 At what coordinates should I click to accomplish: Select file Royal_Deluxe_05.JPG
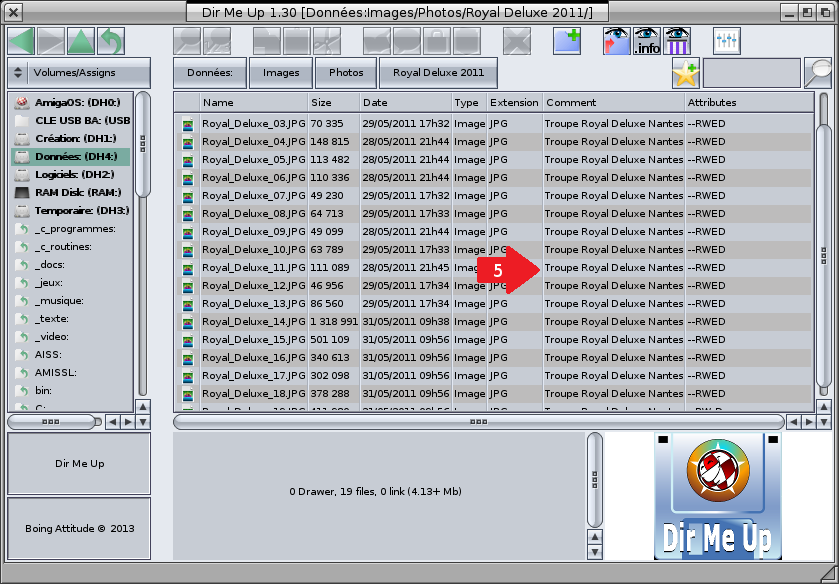coord(493,160)
